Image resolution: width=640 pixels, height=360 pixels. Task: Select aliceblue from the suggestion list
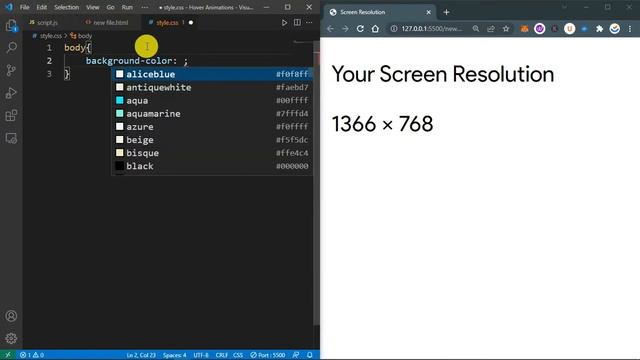(x=212, y=74)
